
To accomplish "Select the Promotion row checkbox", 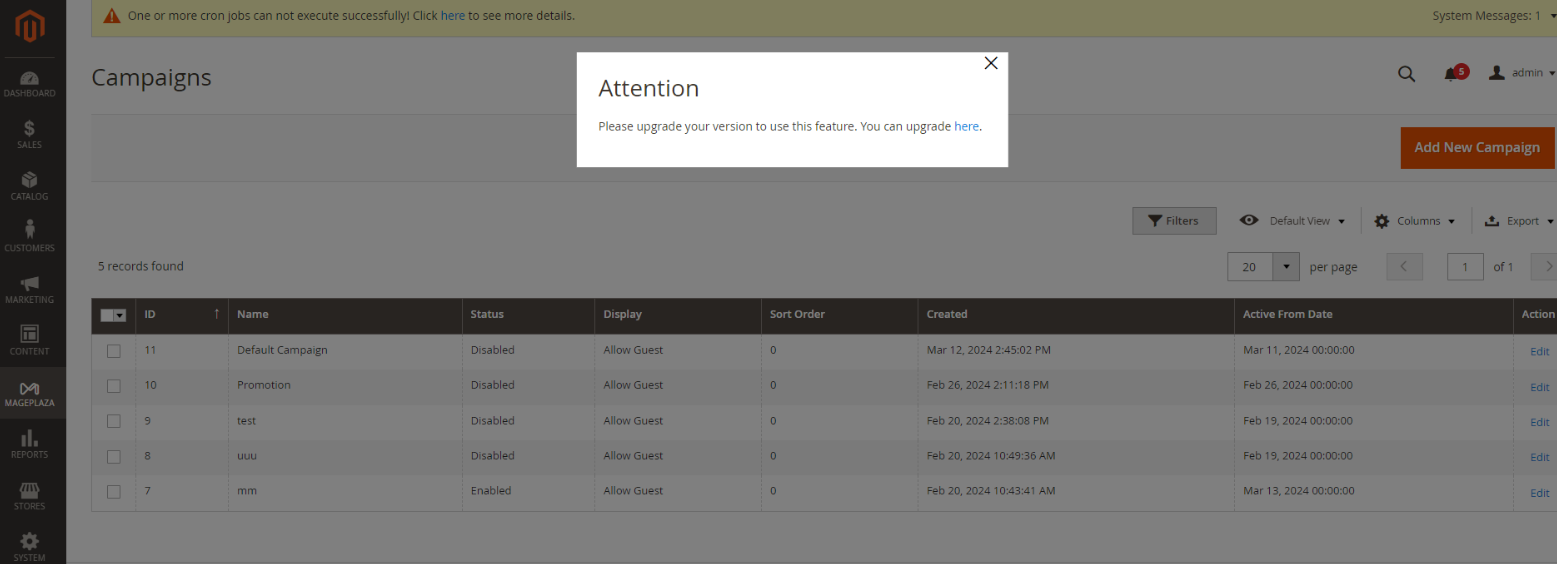I will 114,386.
